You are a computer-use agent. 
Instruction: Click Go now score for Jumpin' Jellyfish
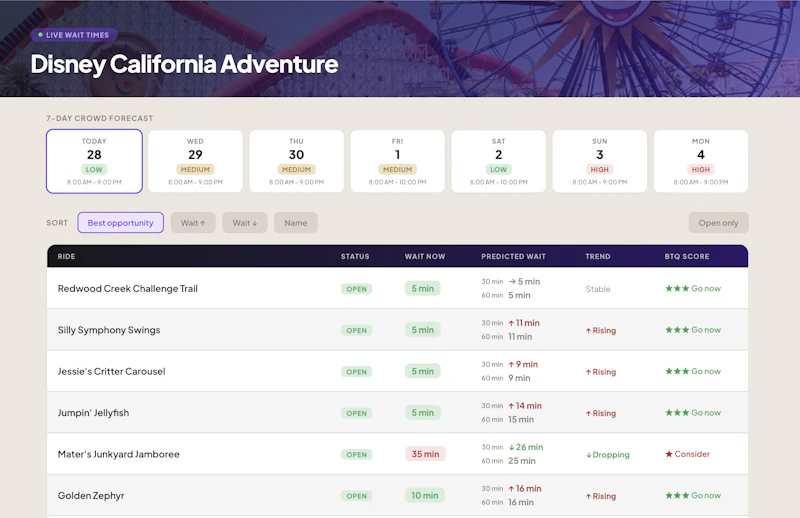(693, 412)
